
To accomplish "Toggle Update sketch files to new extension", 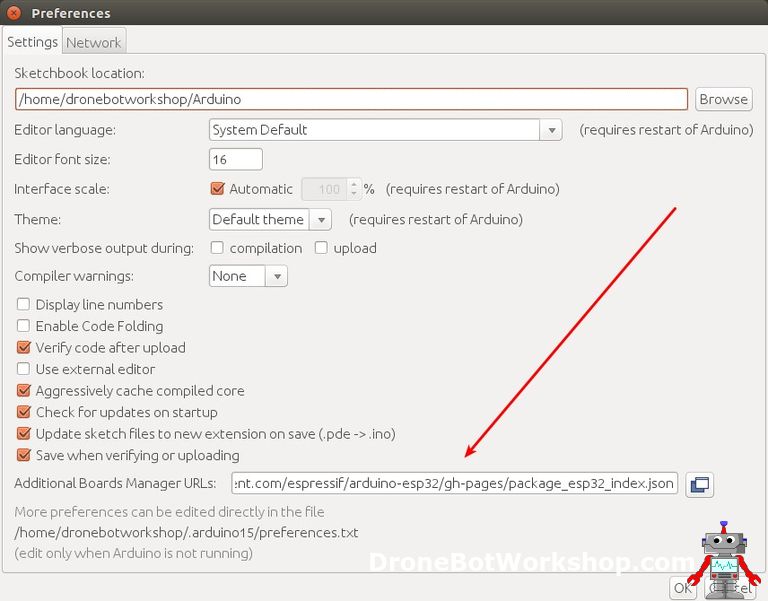I will click(24, 433).
